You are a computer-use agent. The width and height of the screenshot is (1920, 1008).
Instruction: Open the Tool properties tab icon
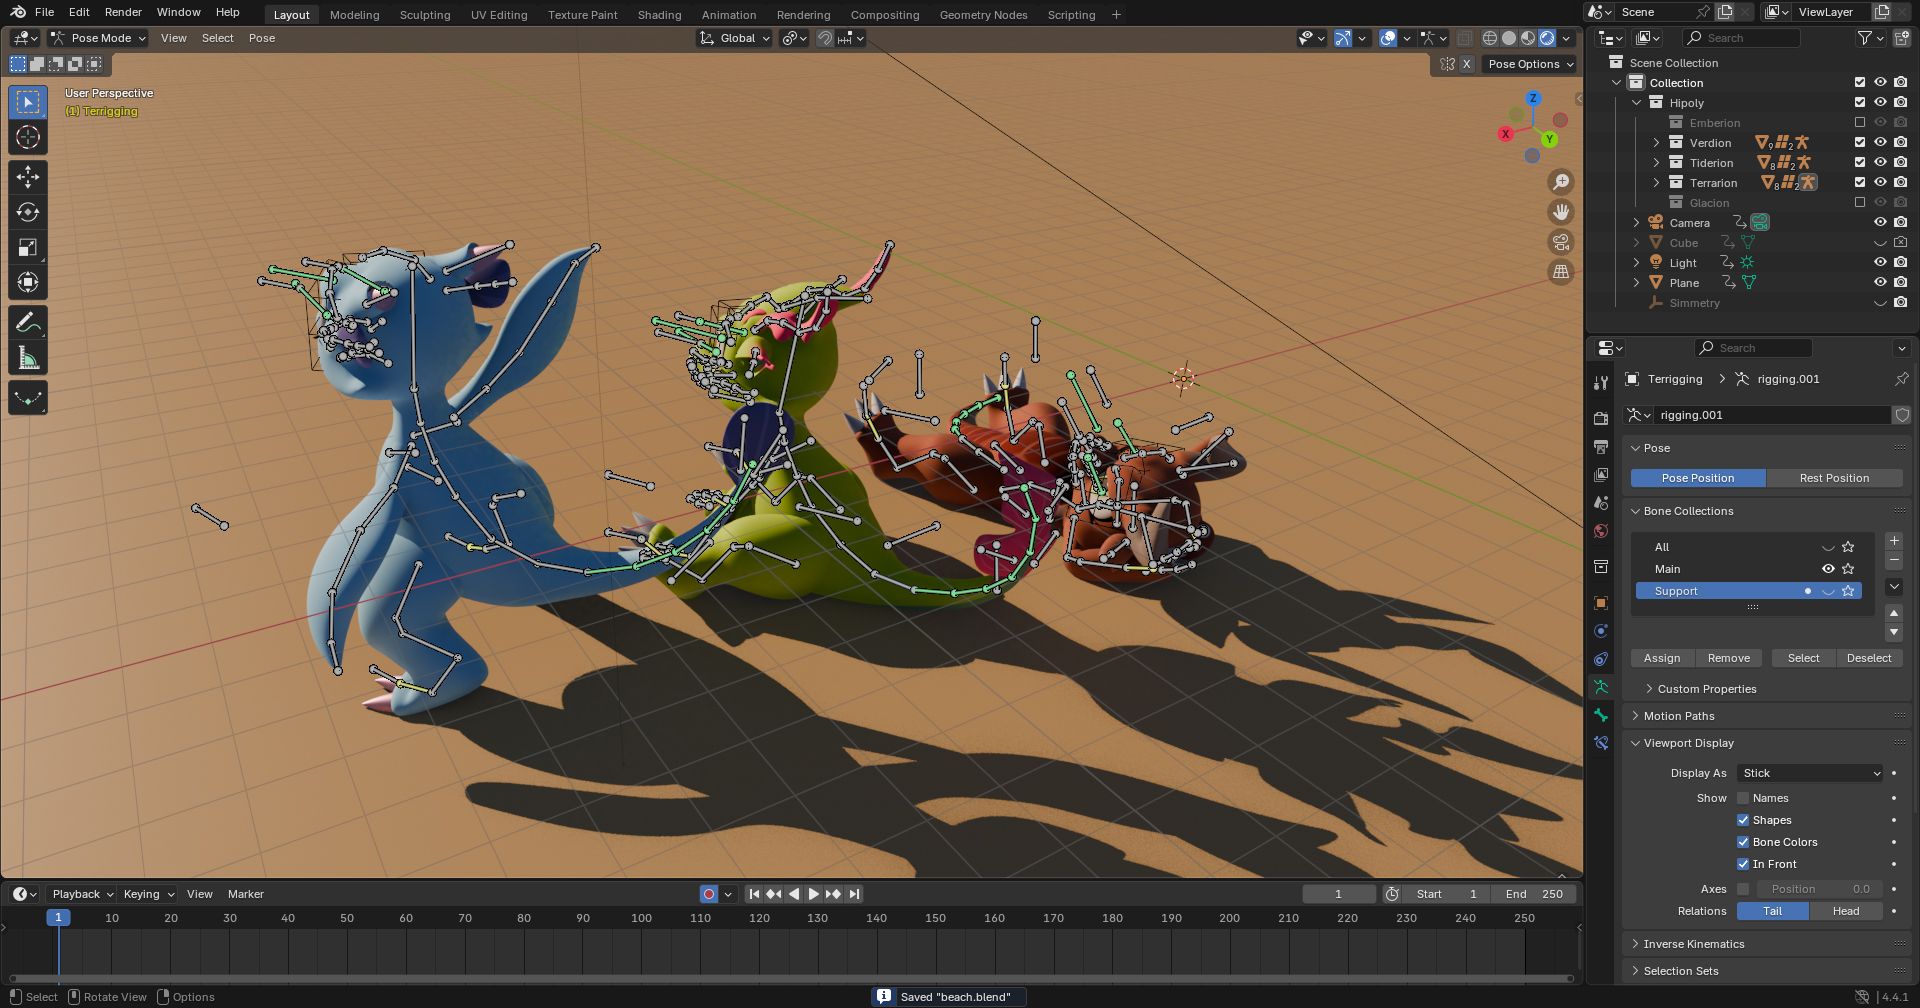1601,383
